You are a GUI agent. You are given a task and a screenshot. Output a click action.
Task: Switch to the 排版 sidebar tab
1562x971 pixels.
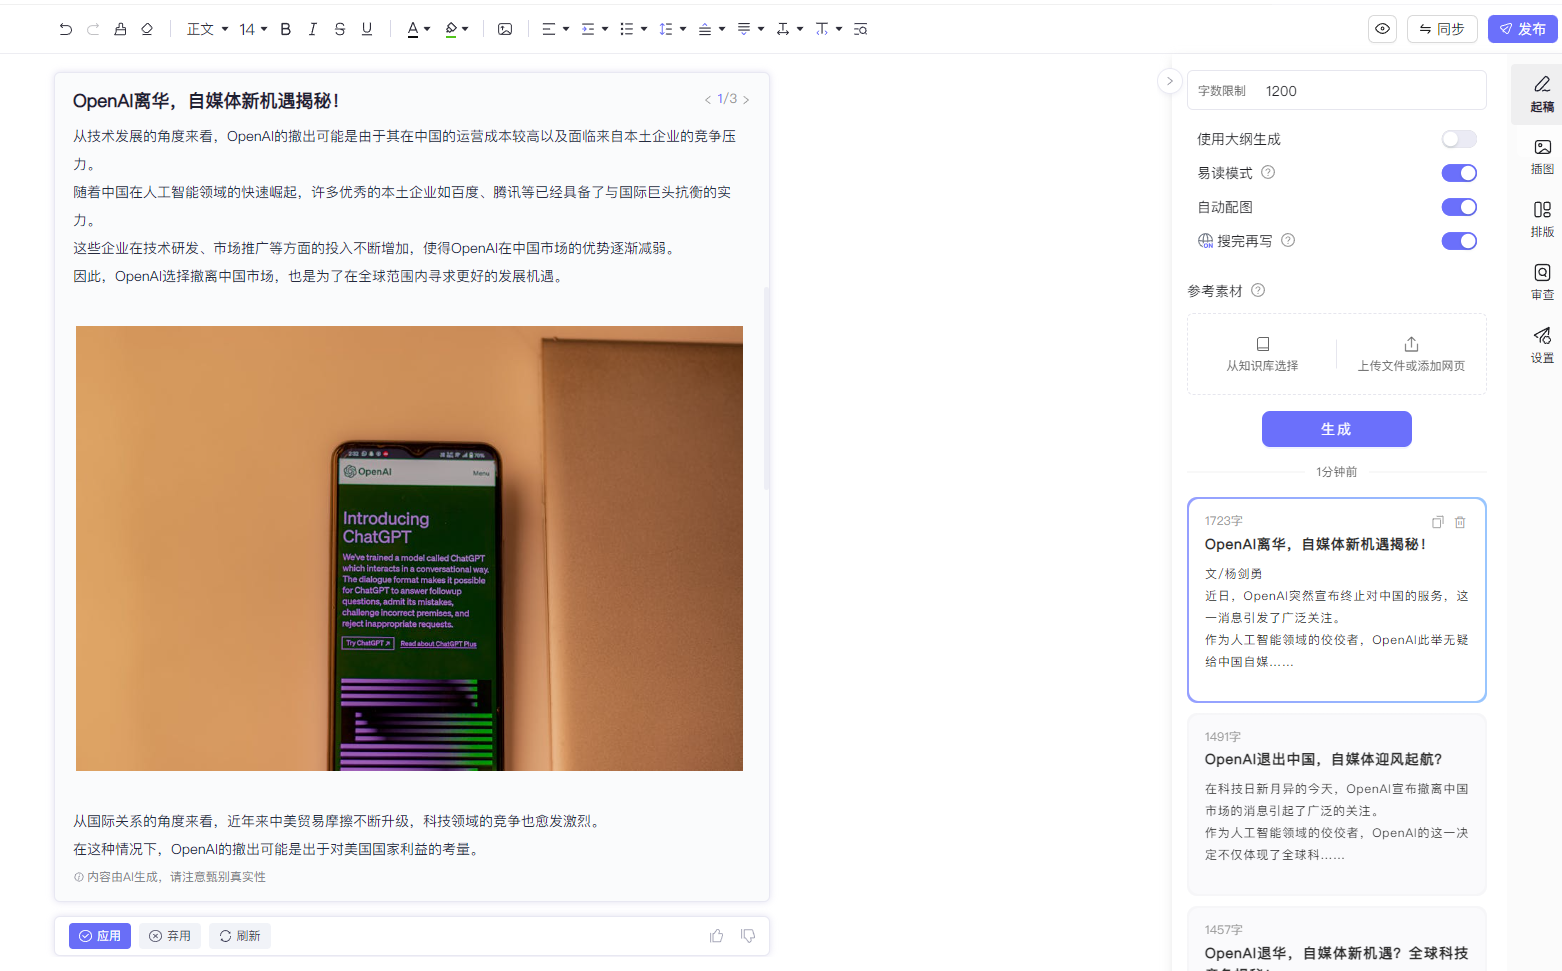pos(1542,217)
